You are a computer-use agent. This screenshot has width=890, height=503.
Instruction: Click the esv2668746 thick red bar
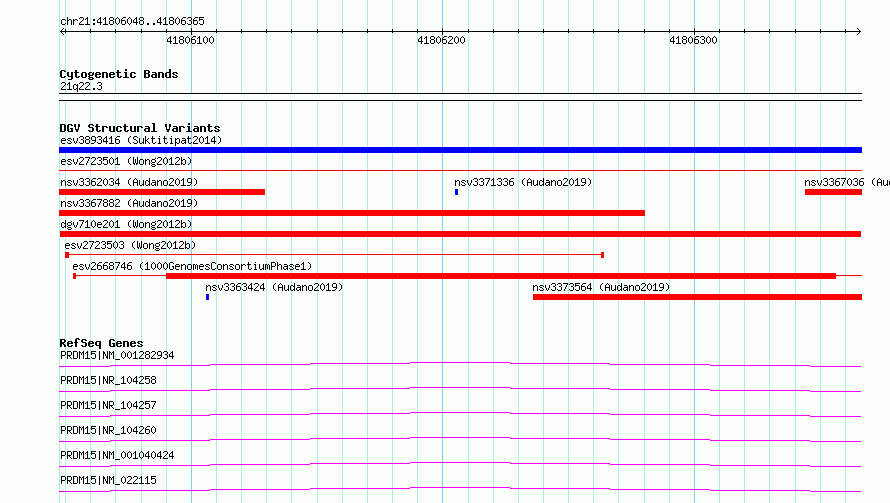(501, 276)
